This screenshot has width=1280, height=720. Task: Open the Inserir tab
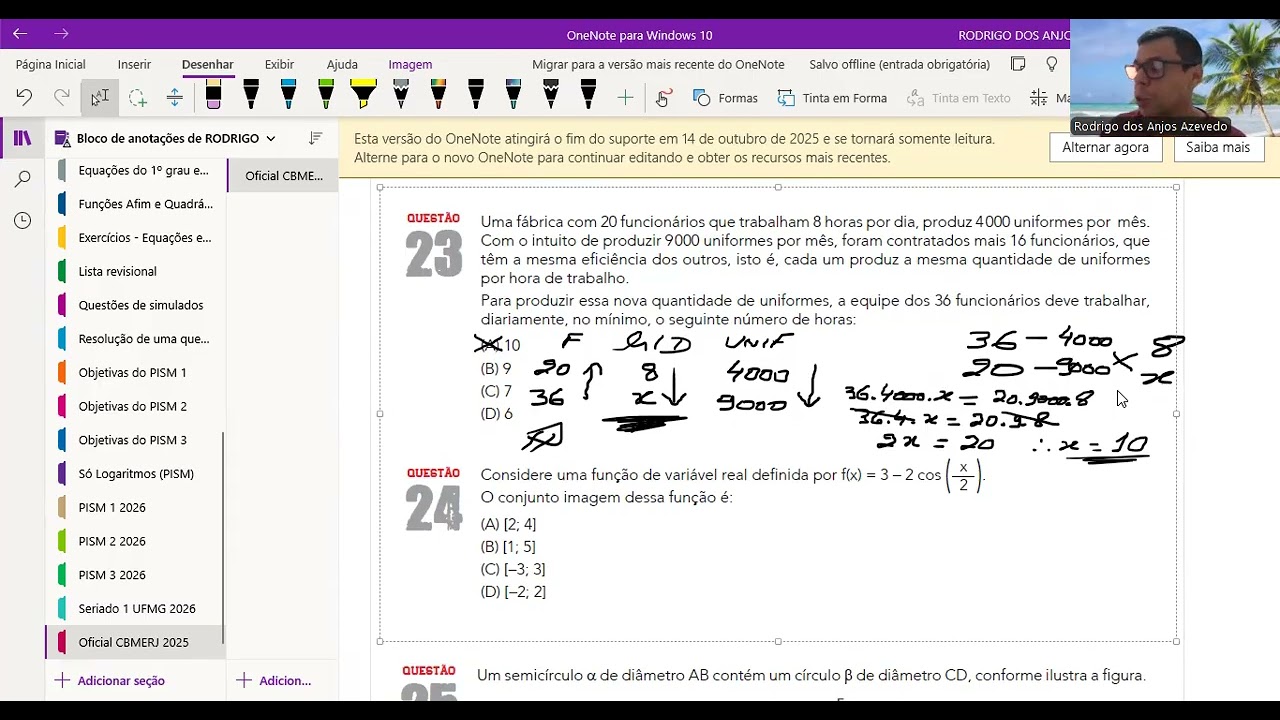(134, 64)
